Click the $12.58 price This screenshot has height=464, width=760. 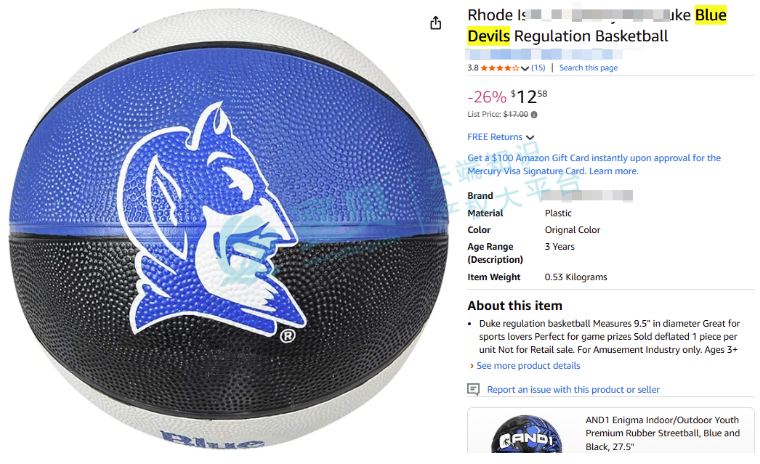[x=528, y=96]
